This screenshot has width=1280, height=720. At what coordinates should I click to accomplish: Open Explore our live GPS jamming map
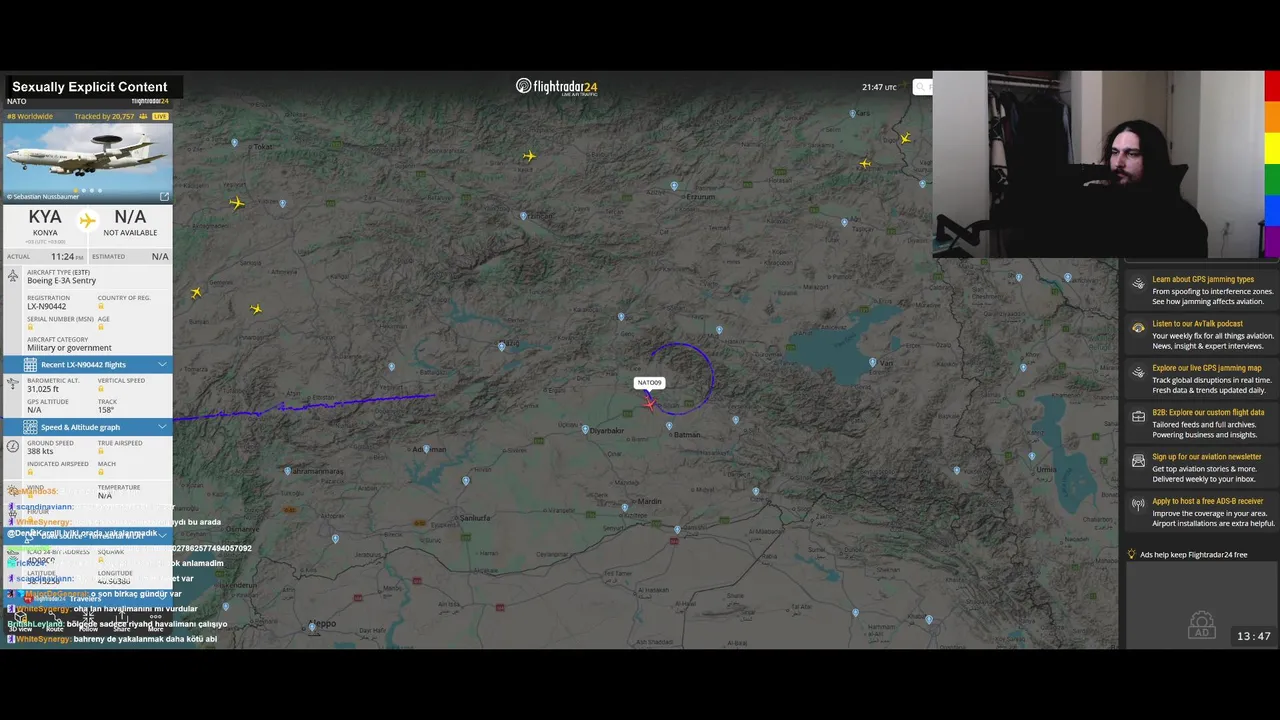[x=1207, y=368]
